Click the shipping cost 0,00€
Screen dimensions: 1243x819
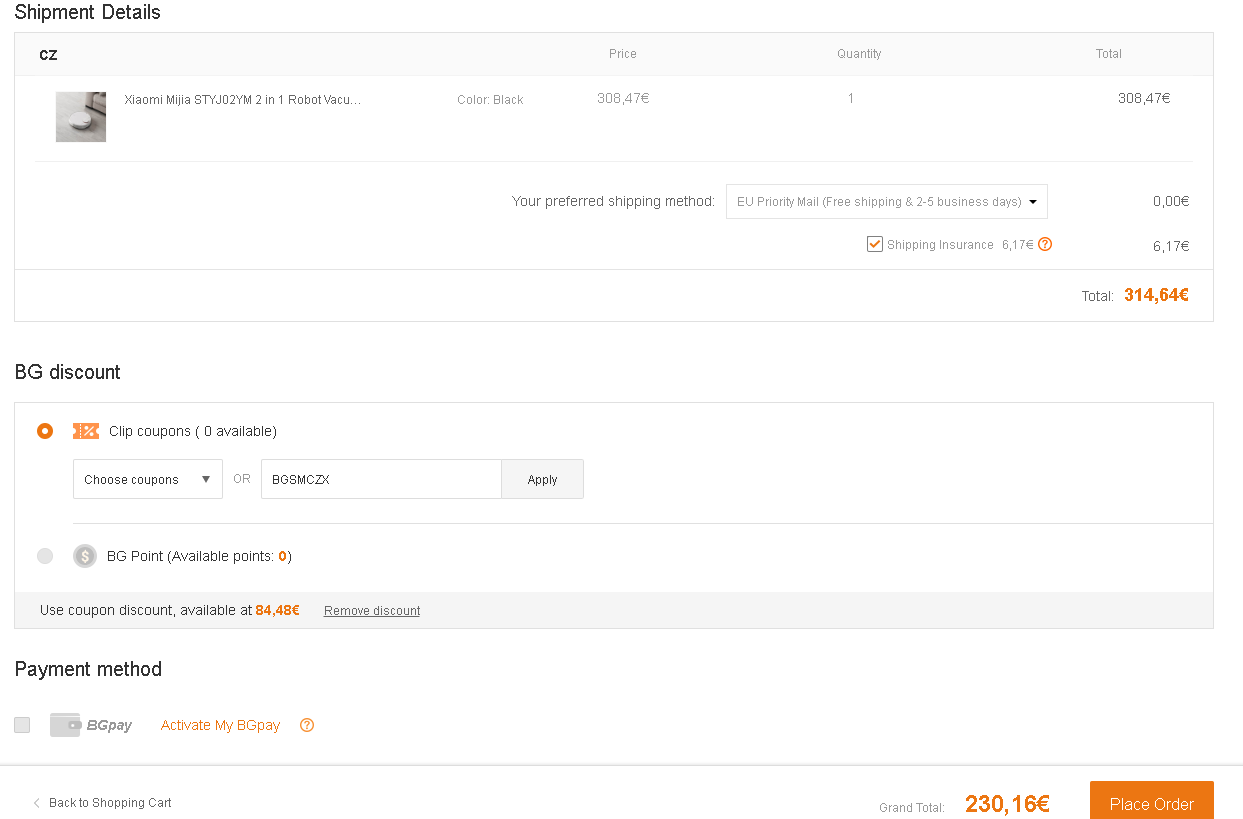pos(1171,201)
